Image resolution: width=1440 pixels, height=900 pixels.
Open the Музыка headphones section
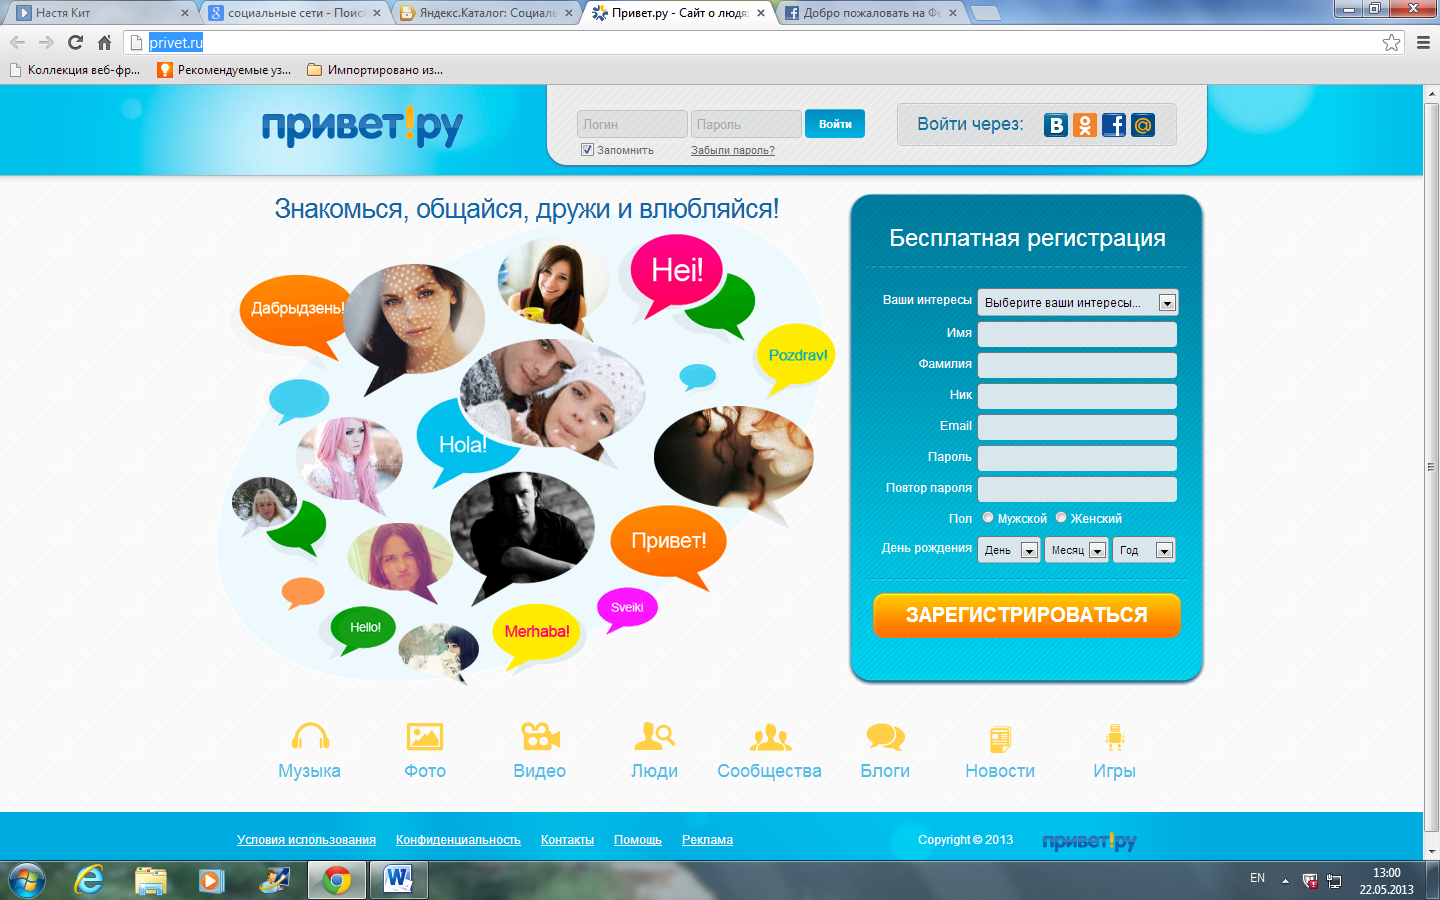point(310,751)
